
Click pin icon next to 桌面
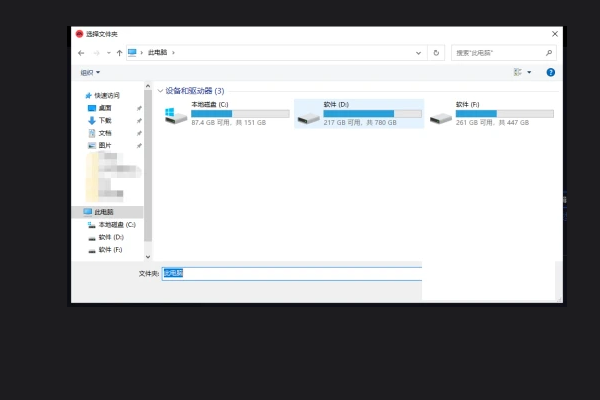point(139,108)
